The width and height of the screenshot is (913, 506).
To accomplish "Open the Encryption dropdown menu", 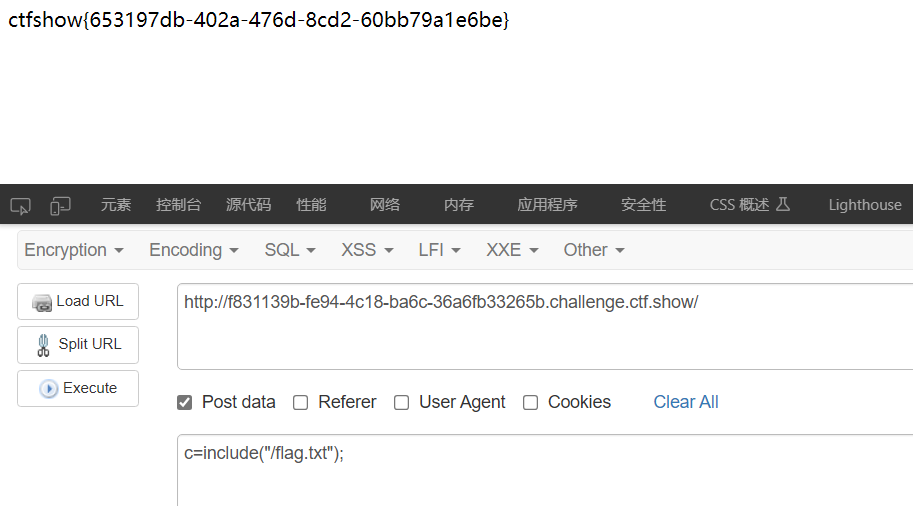I will point(74,250).
